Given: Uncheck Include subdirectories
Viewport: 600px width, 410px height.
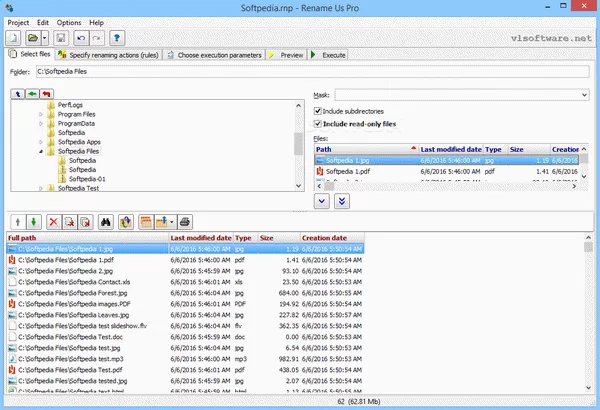Looking at the screenshot, I should 319,110.
